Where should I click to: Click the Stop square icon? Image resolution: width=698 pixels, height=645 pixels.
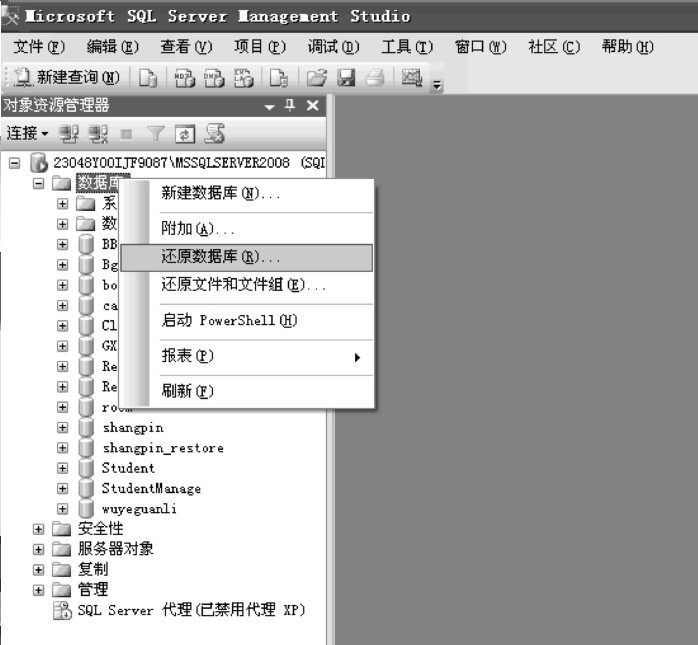tap(127, 134)
